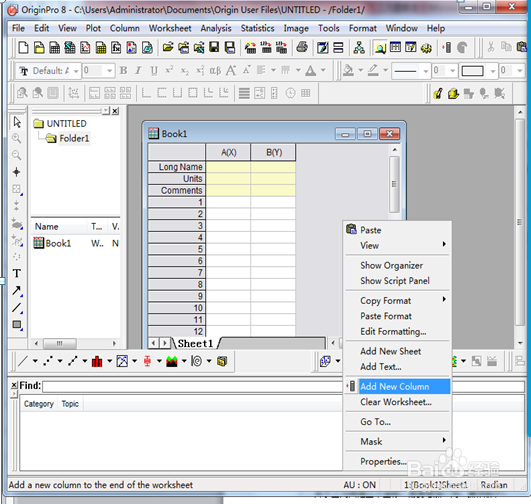The height and width of the screenshot is (504, 531).
Task: Select the Rectangle drawing tool
Action: pyautogui.click(x=17, y=324)
